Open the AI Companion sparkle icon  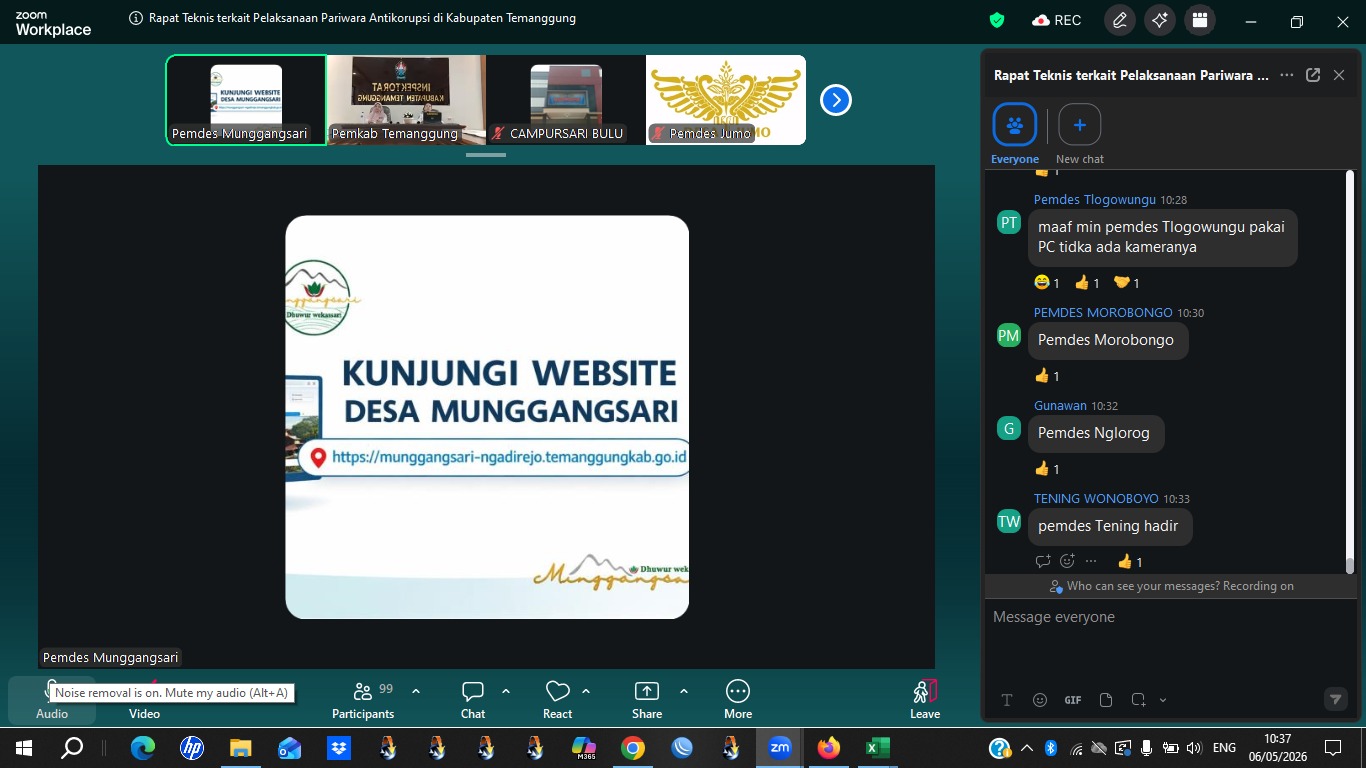click(x=1160, y=20)
